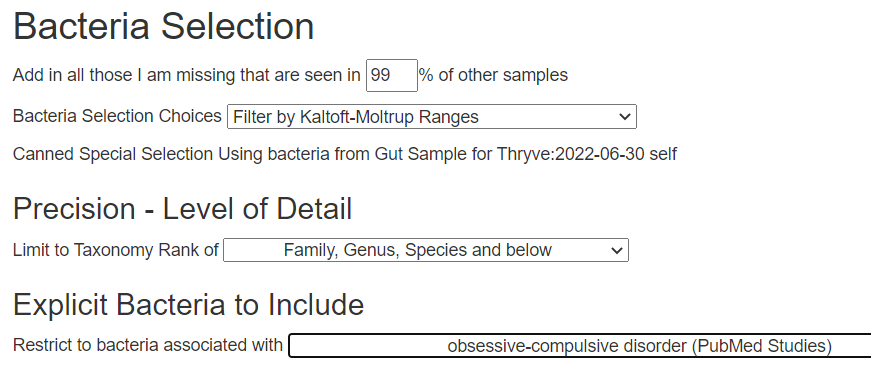Click the 'Restrict to bacteria associated with' label
This screenshot has width=871, height=373.
148,345
